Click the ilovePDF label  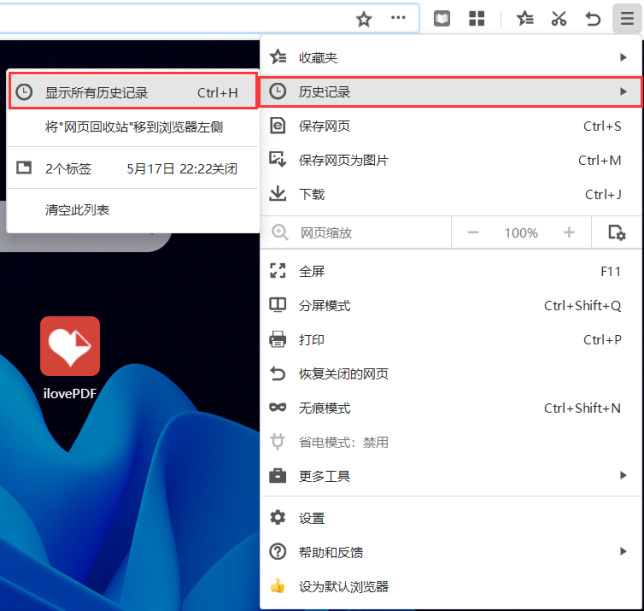(70, 393)
